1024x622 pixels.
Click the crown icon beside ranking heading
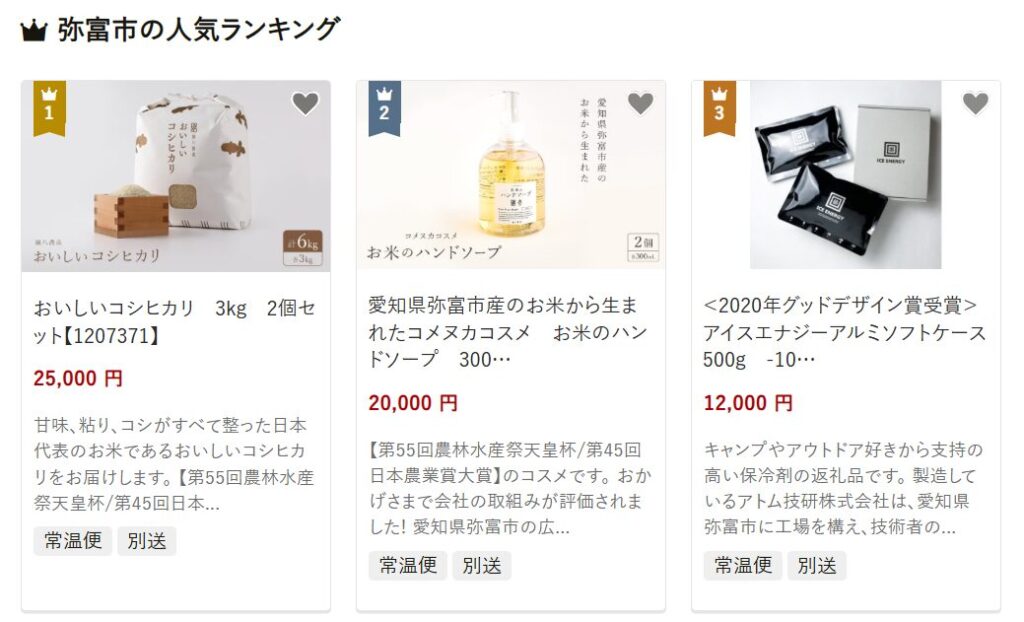[33, 30]
